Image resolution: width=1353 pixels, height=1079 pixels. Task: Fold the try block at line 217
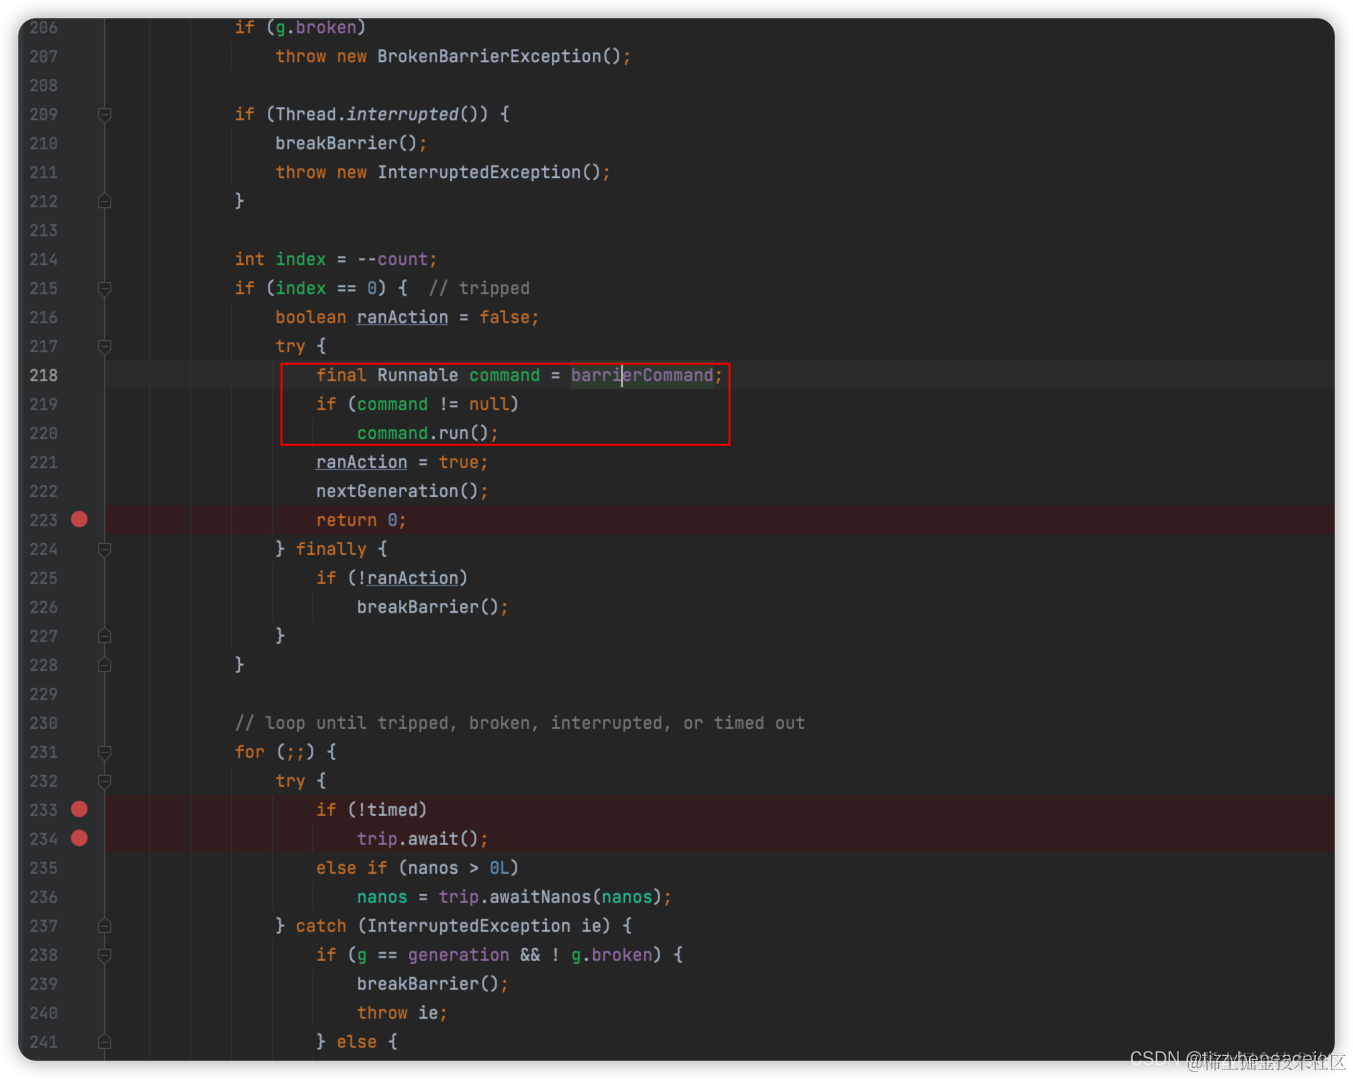[x=104, y=347]
